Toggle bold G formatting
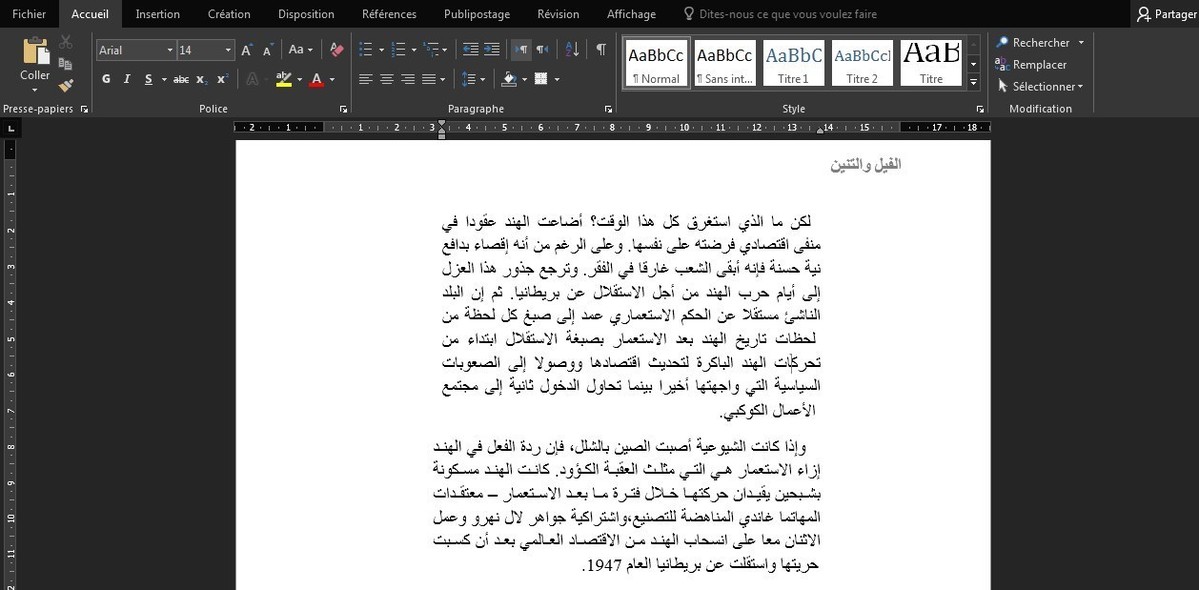This screenshot has width=1199, height=590. click(106, 79)
